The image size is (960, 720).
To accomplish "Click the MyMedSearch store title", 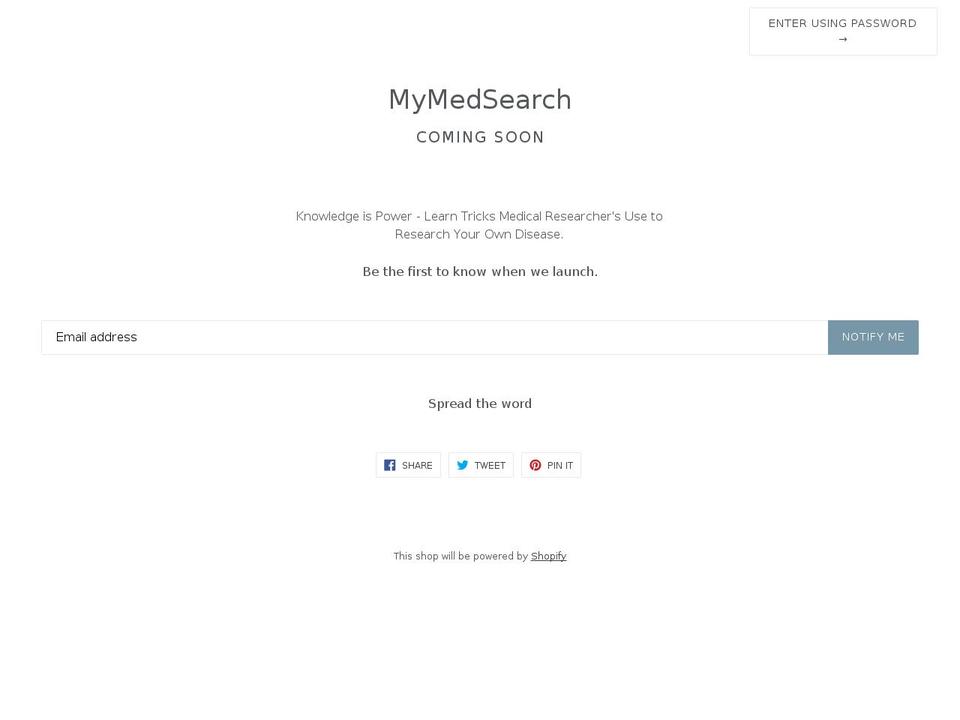I will tap(480, 100).
